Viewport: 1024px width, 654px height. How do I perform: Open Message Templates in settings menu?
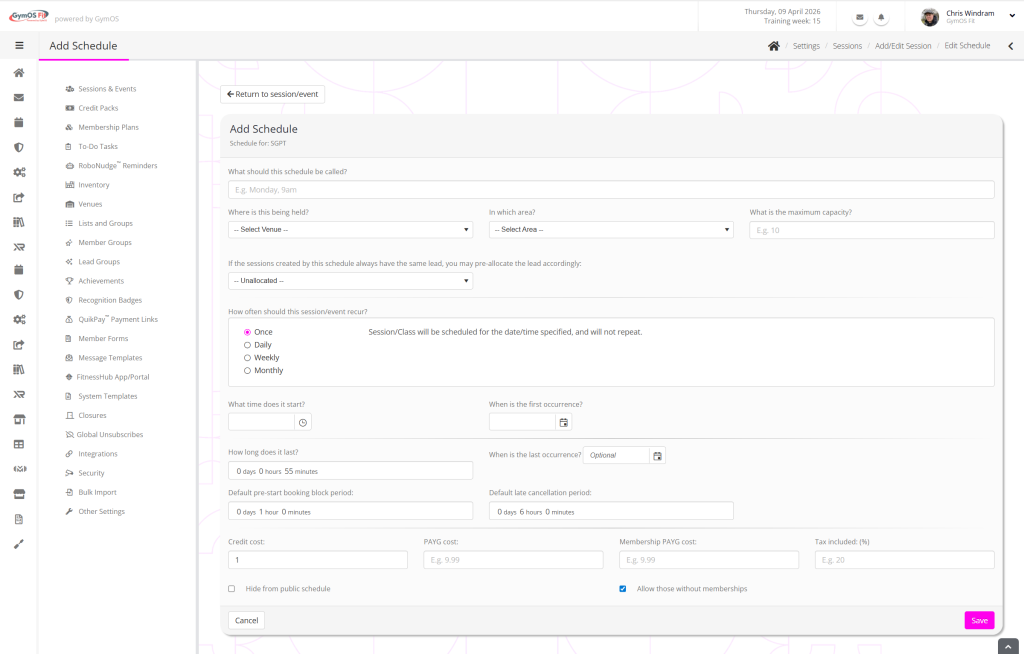tap(110, 358)
